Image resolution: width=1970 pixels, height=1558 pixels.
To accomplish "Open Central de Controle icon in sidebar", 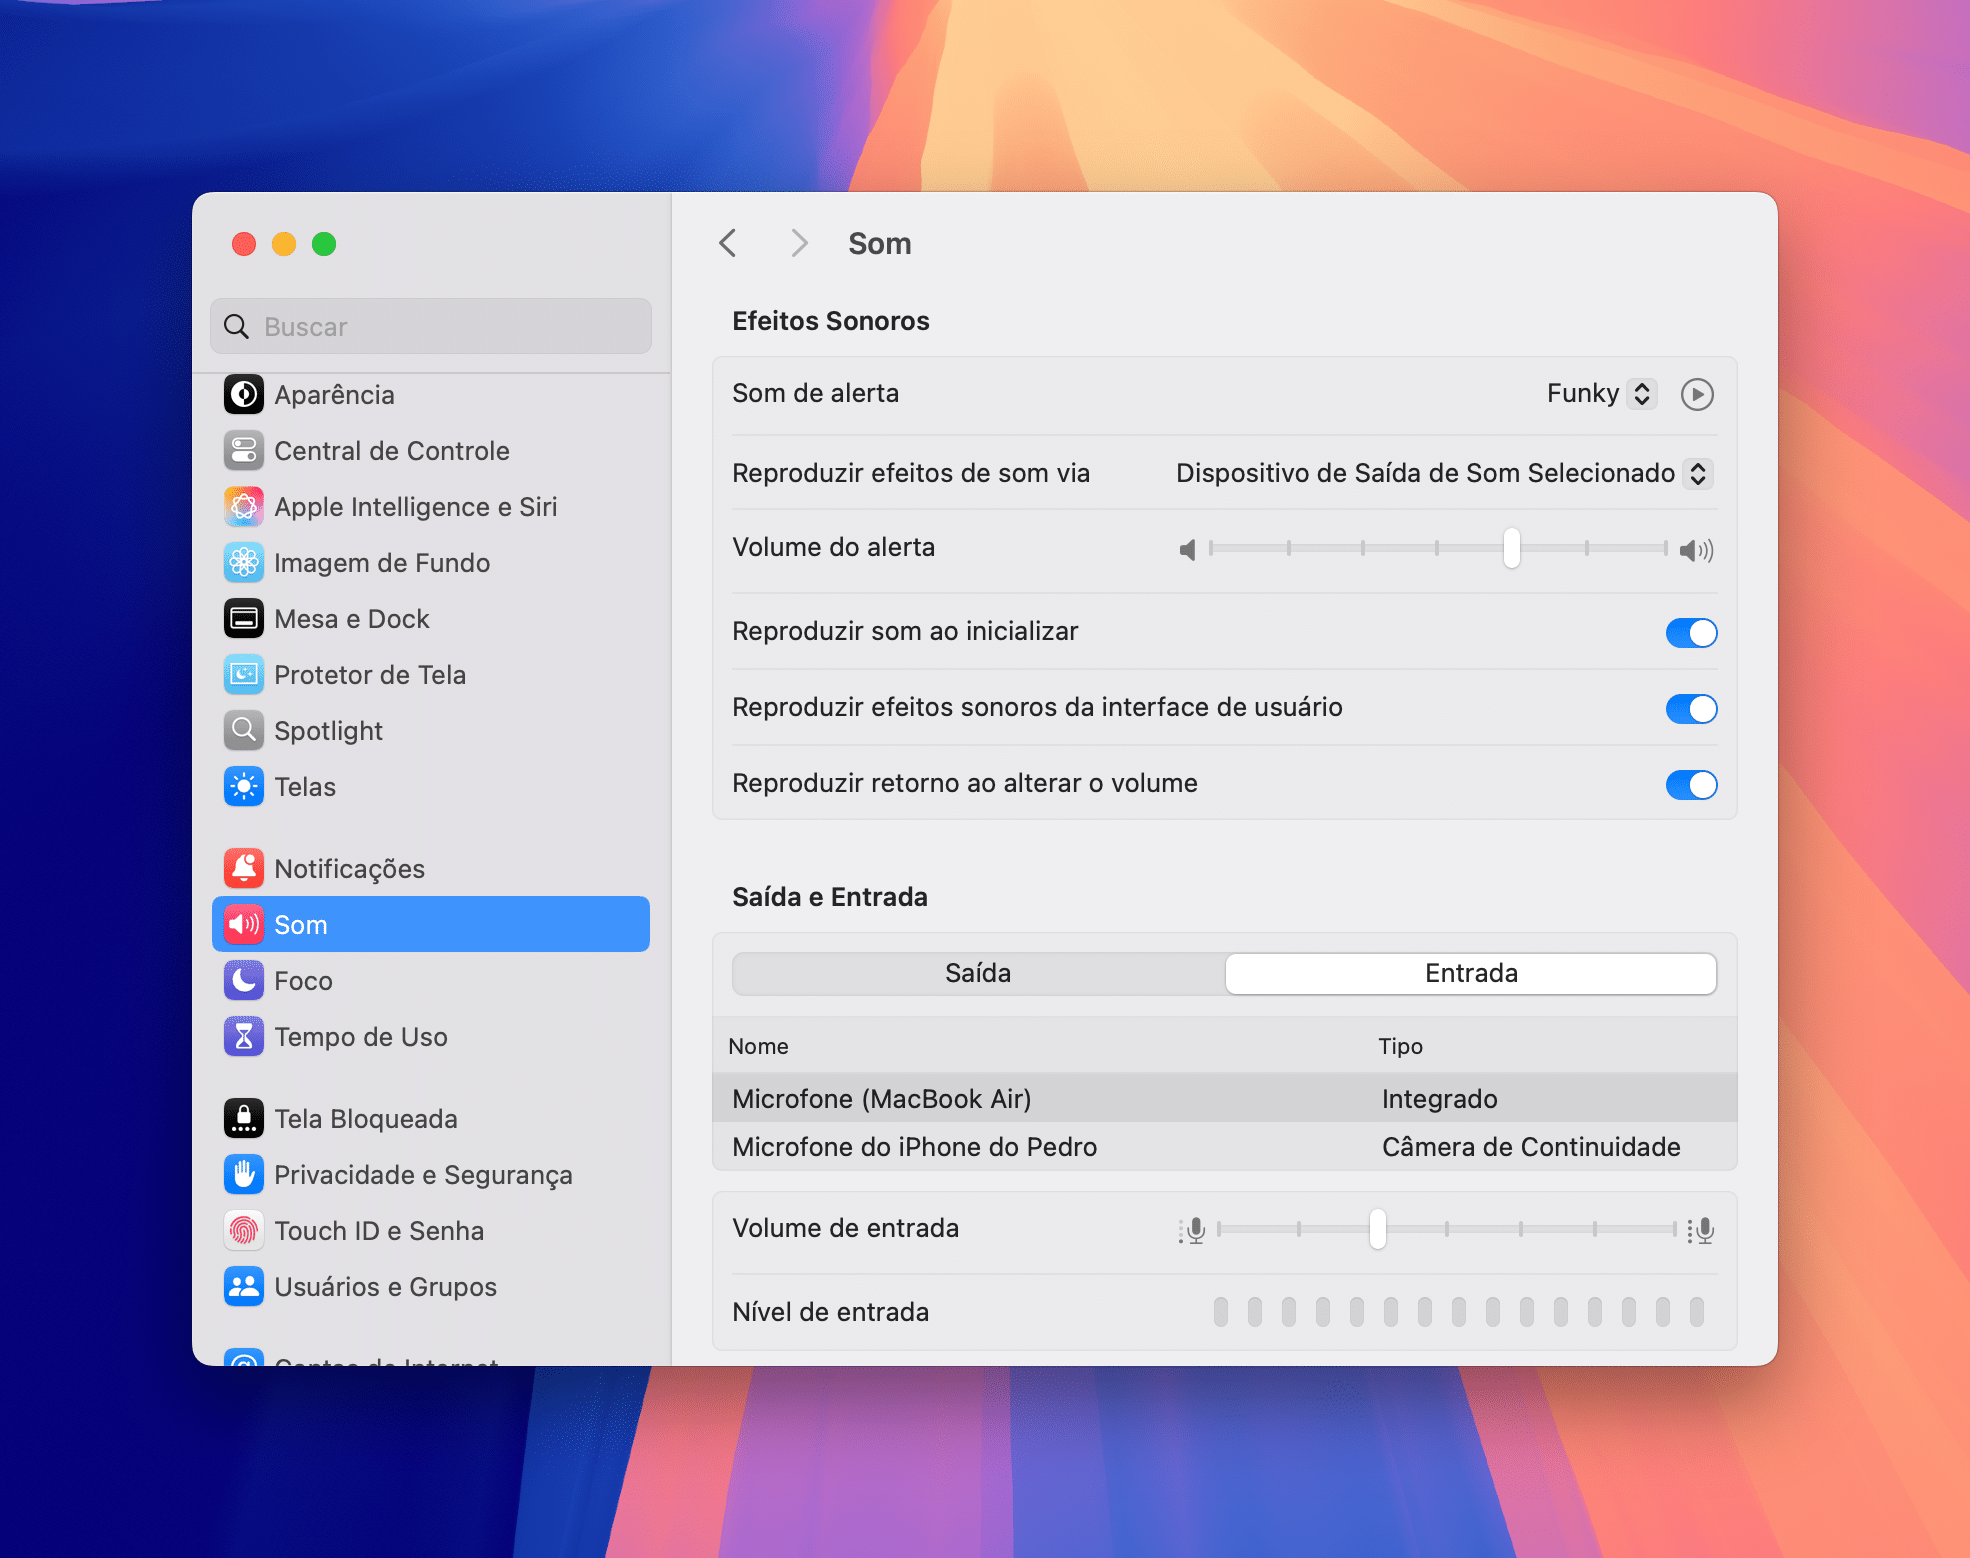I will (x=244, y=451).
